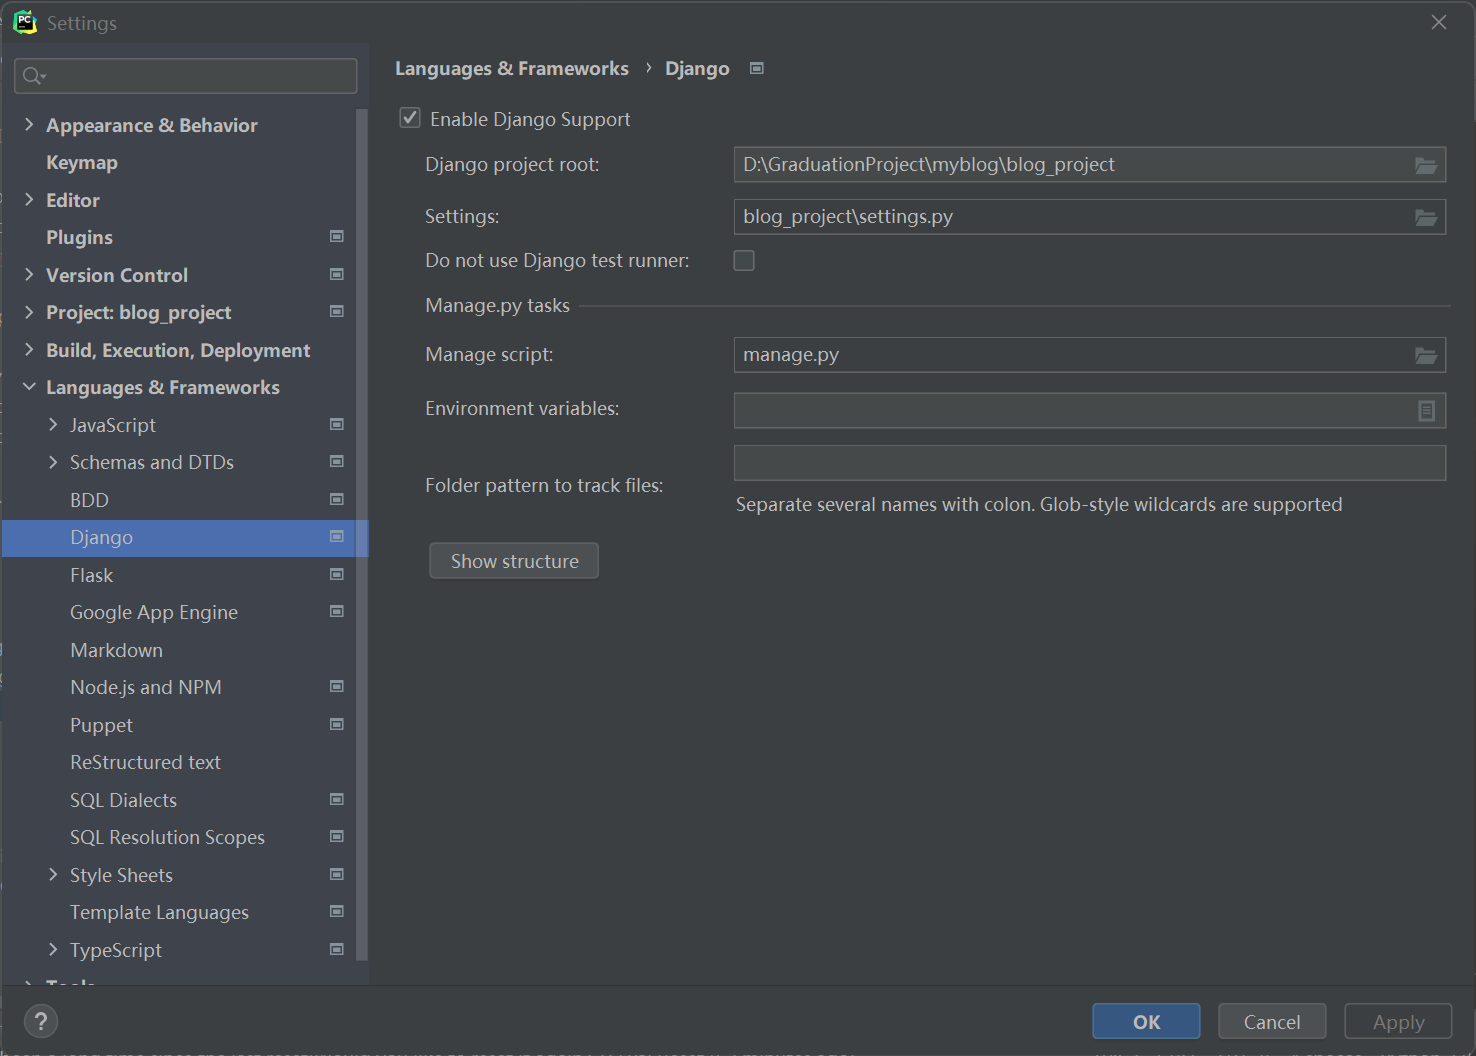The height and width of the screenshot is (1056, 1476).
Task: Click the project-level icon on SQL Resolution Scopes row
Action: [x=337, y=836]
